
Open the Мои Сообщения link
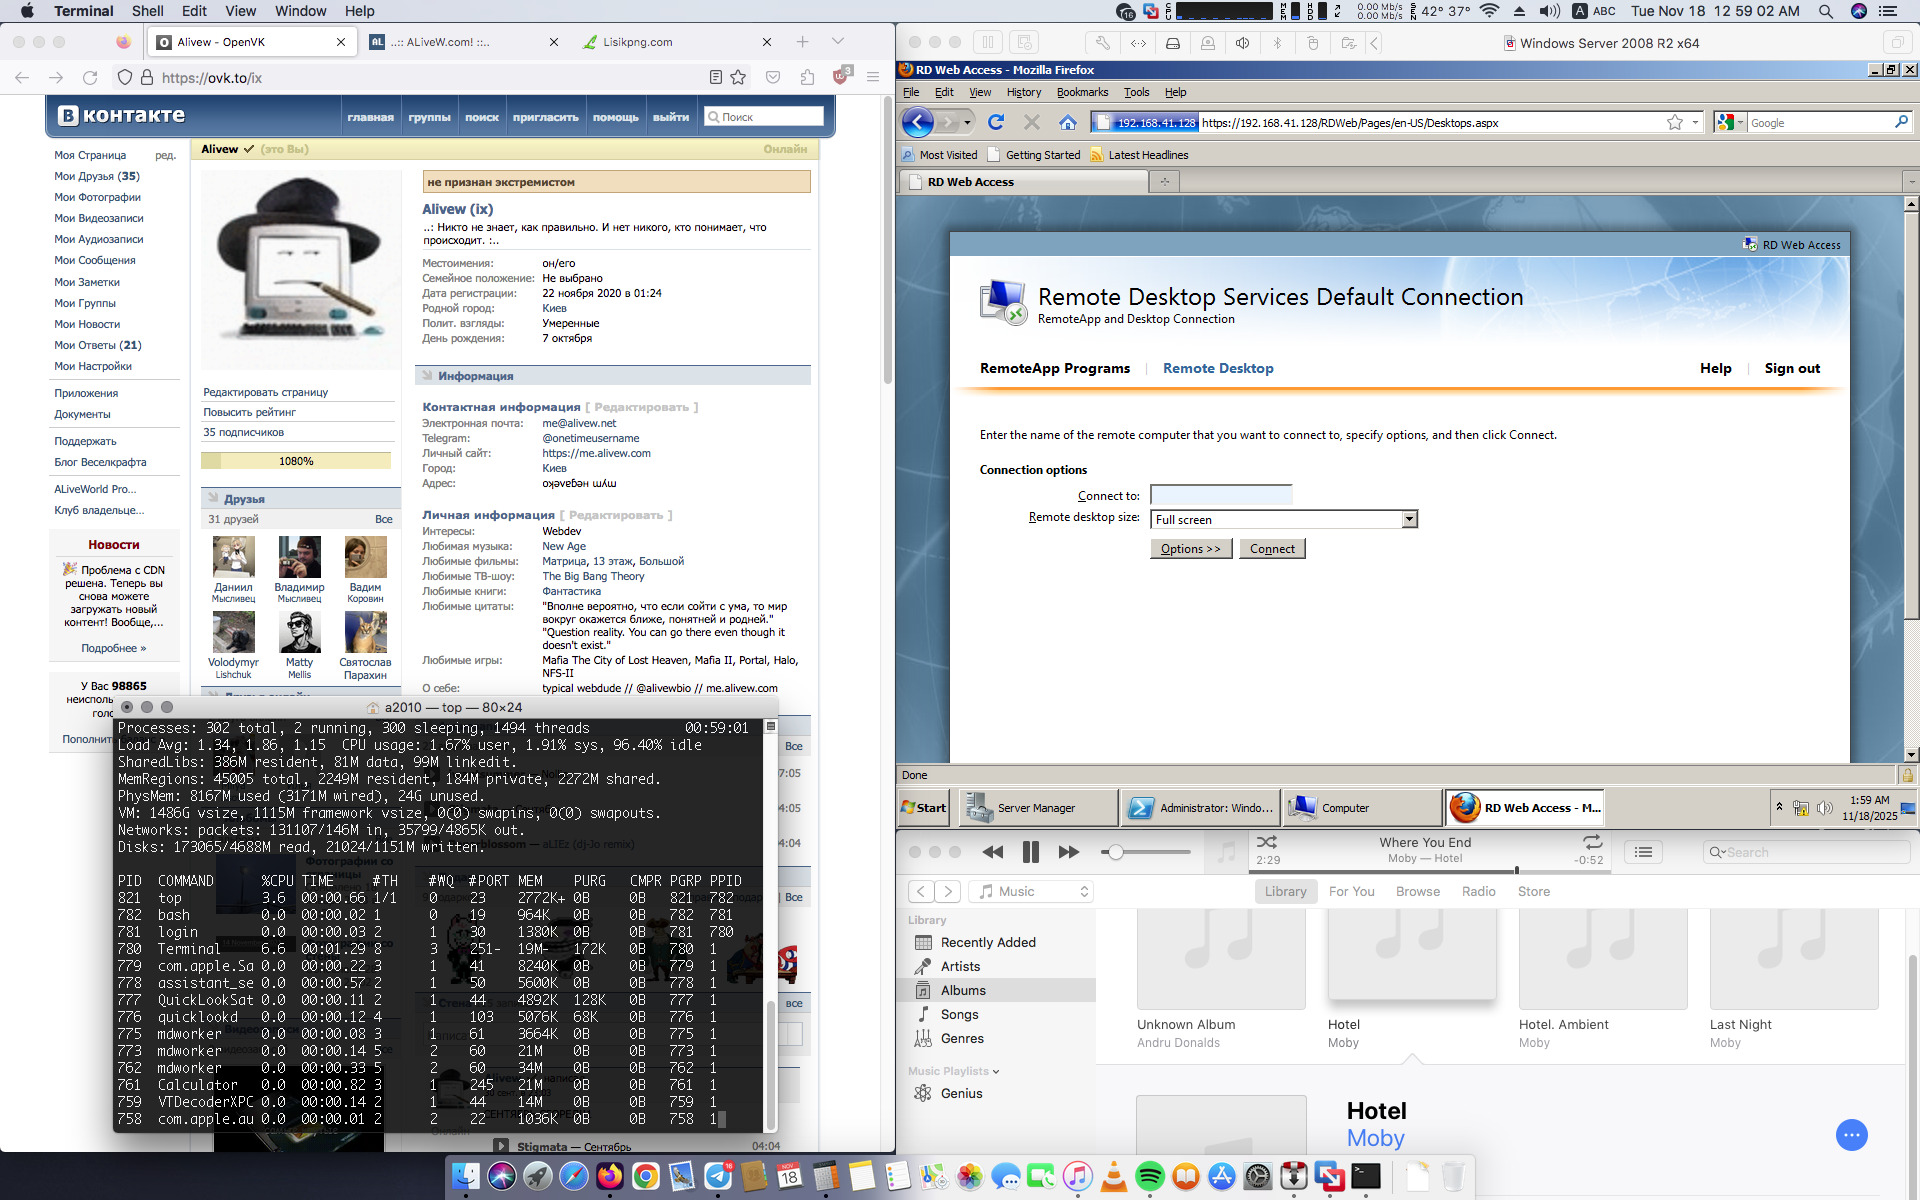[95, 260]
